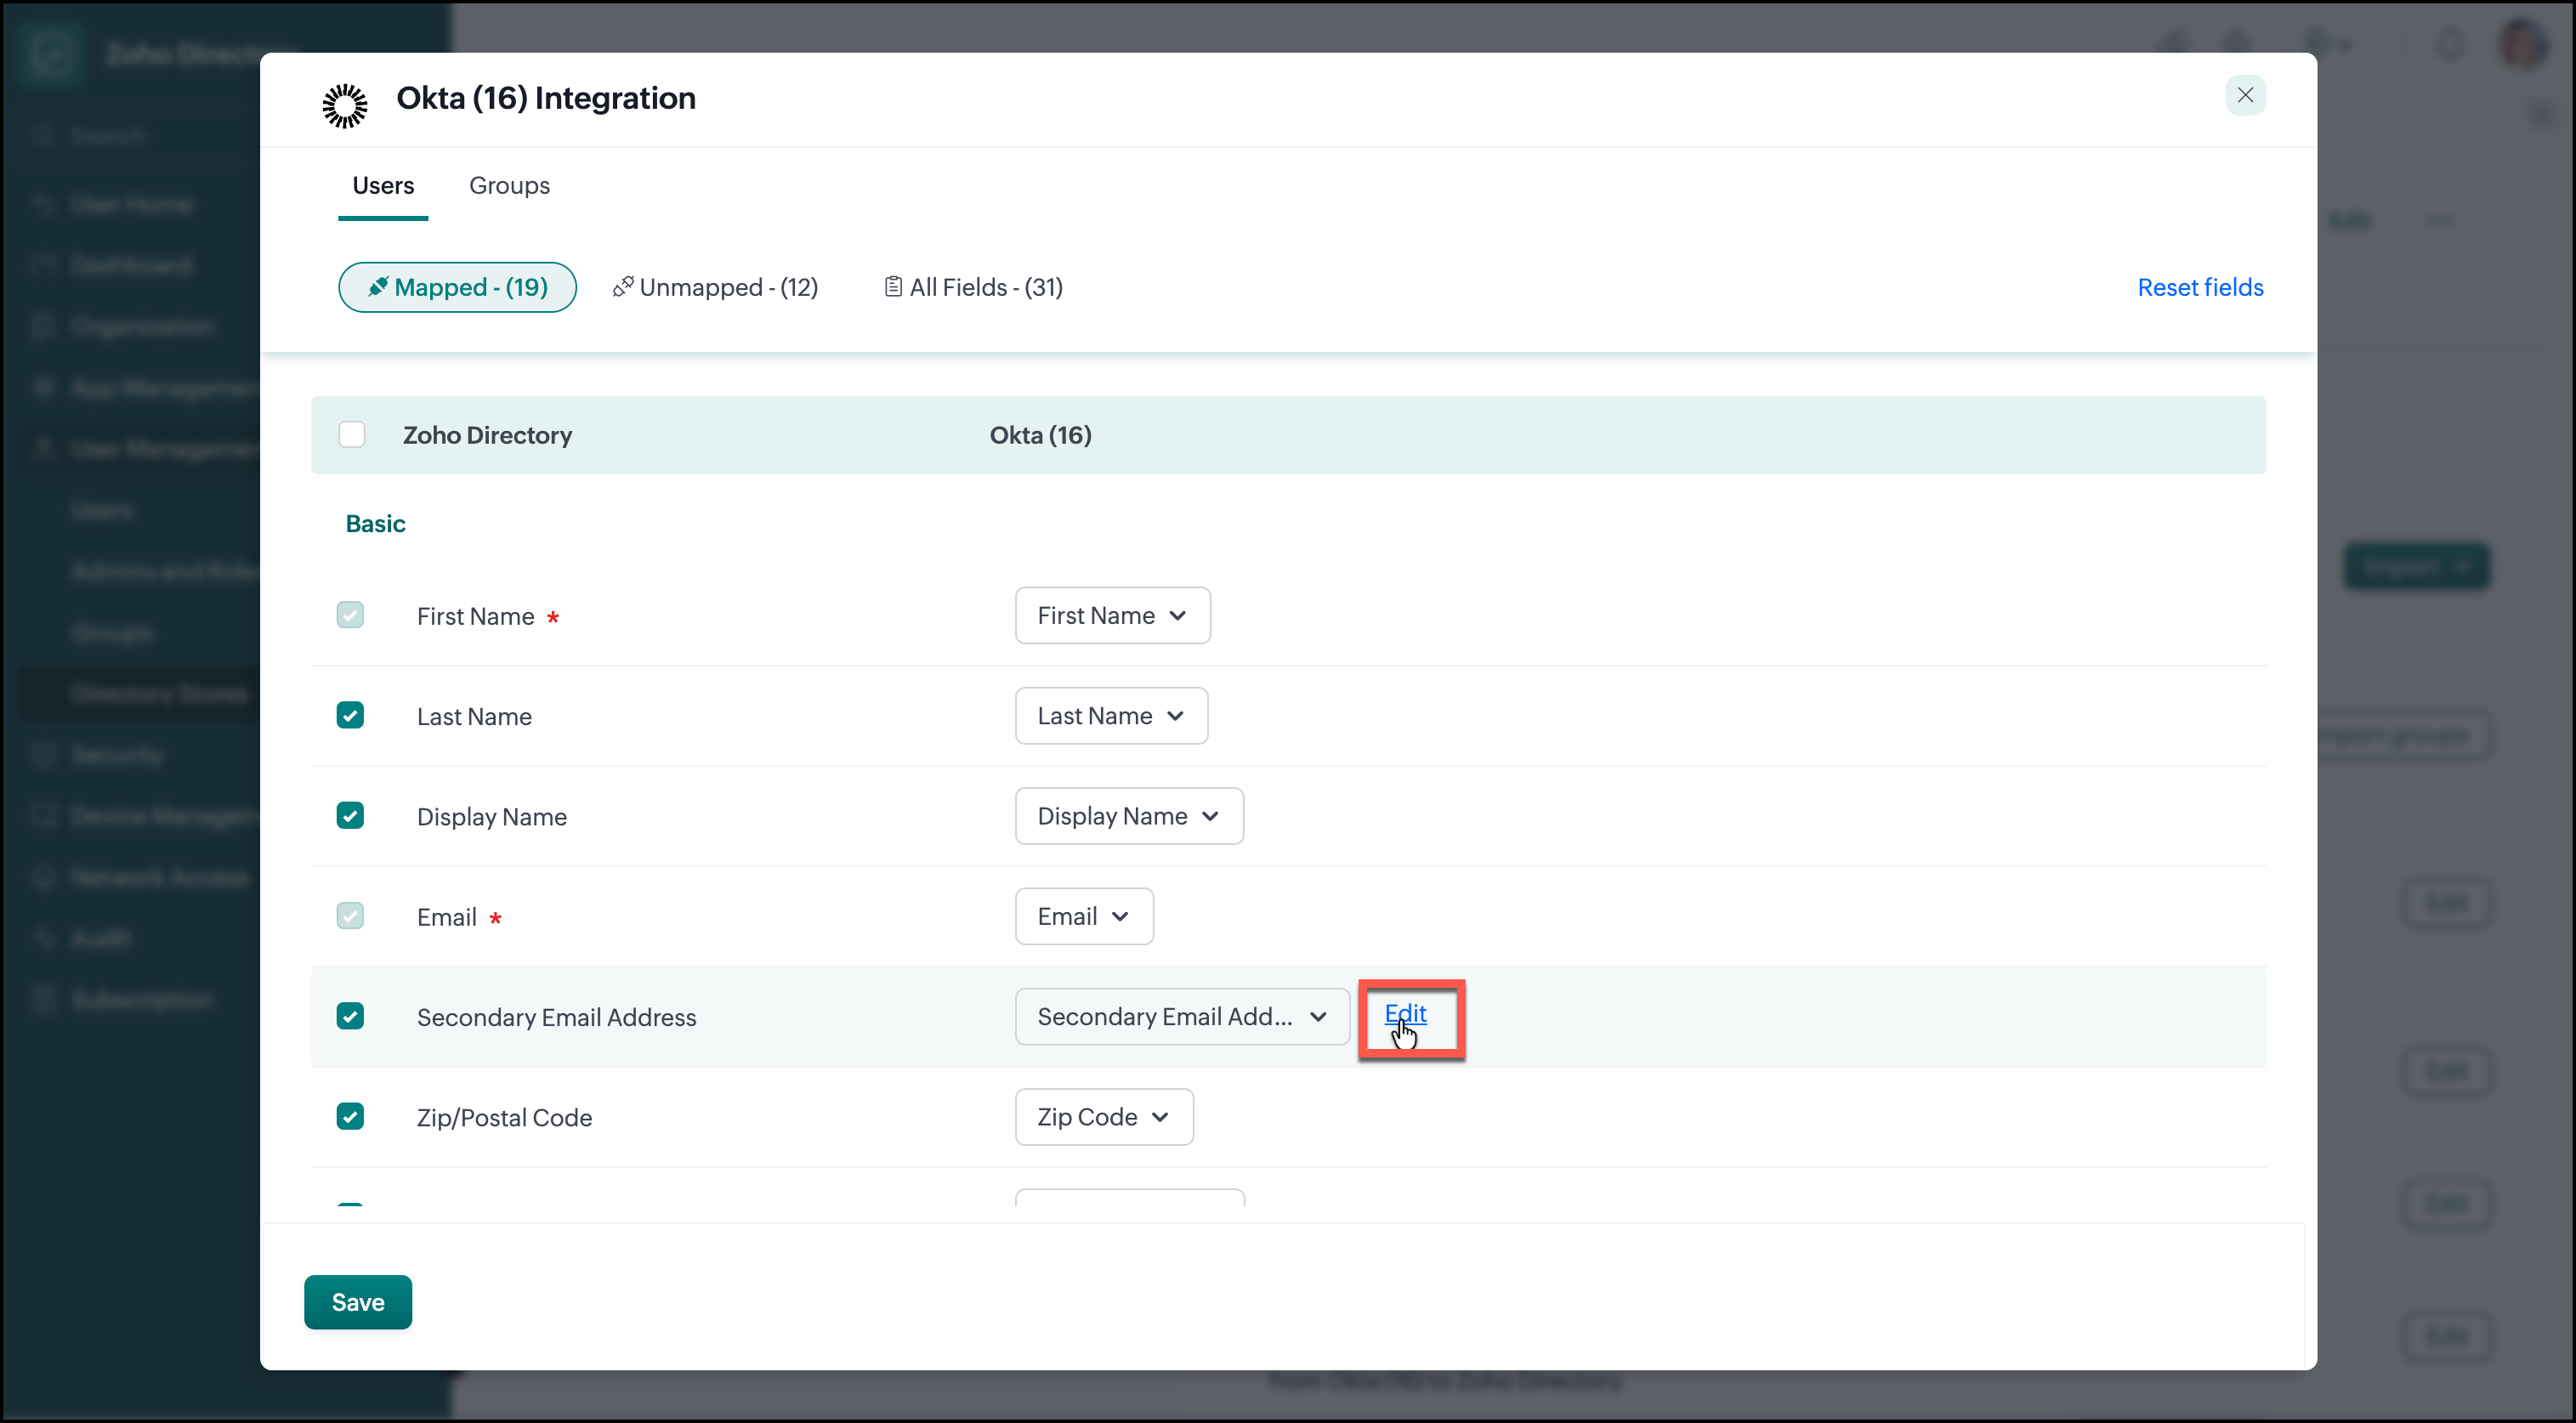
Task: Select the Mapped plug icon filter
Action: tap(378, 287)
